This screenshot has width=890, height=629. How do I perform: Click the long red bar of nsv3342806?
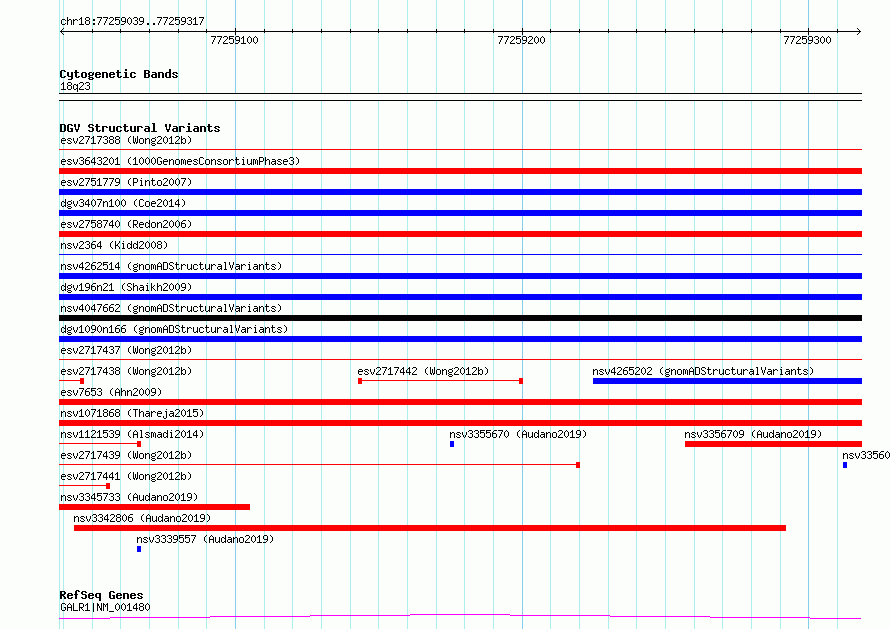[x=430, y=528]
